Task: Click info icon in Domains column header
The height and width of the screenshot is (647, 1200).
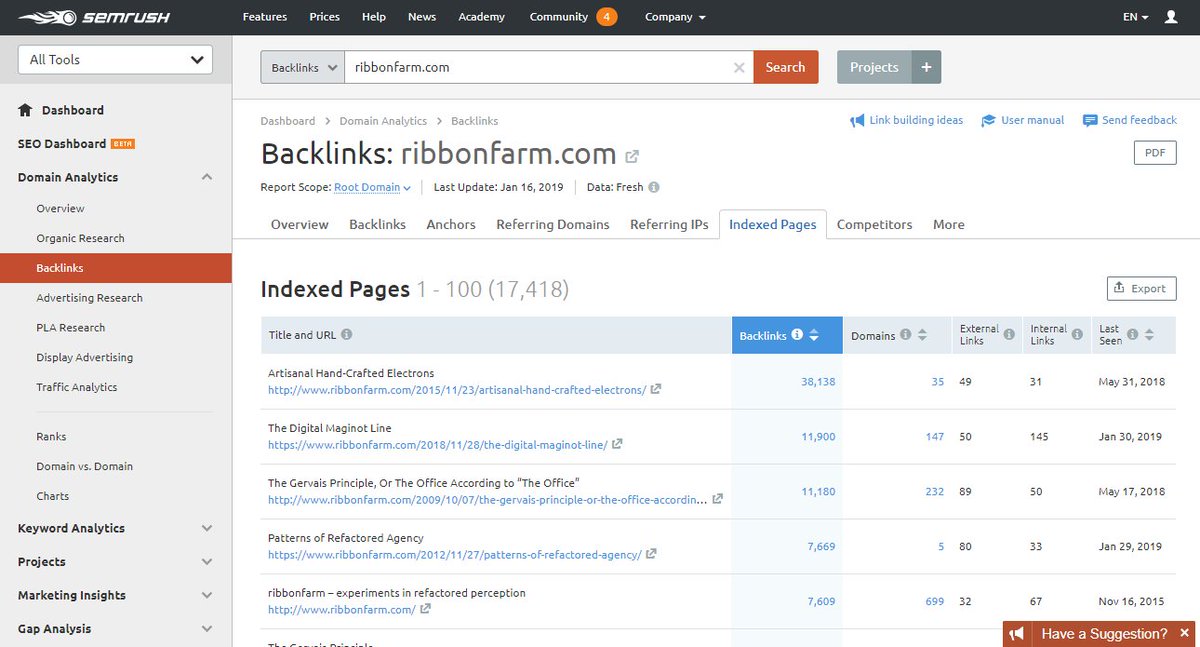Action: click(905, 335)
